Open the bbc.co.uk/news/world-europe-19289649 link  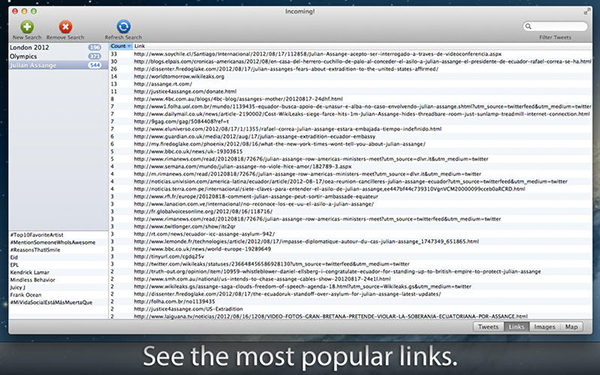tap(202, 249)
